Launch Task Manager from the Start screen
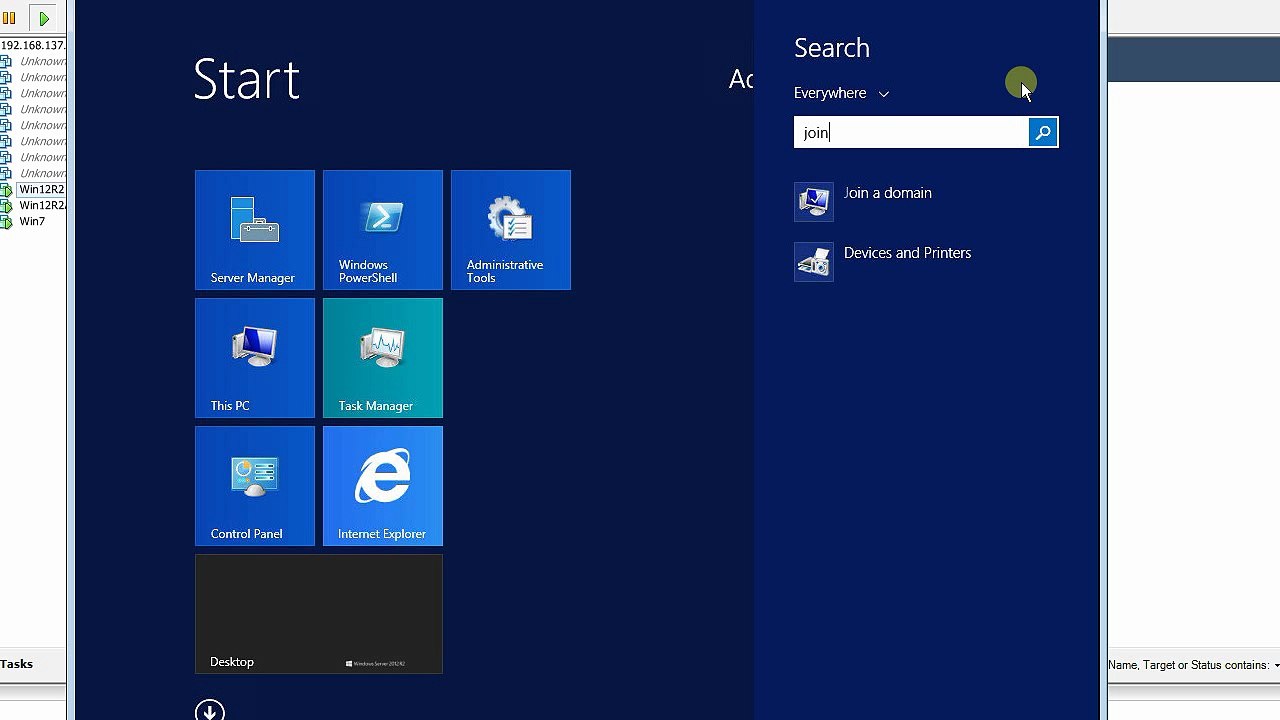The height and width of the screenshot is (720, 1280). click(383, 358)
